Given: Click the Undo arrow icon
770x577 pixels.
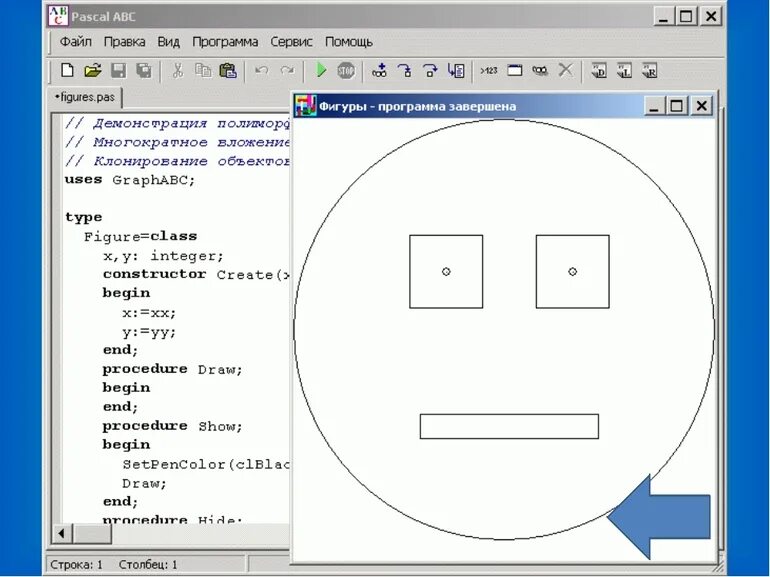Looking at the screenshot, I should point(261,71).
